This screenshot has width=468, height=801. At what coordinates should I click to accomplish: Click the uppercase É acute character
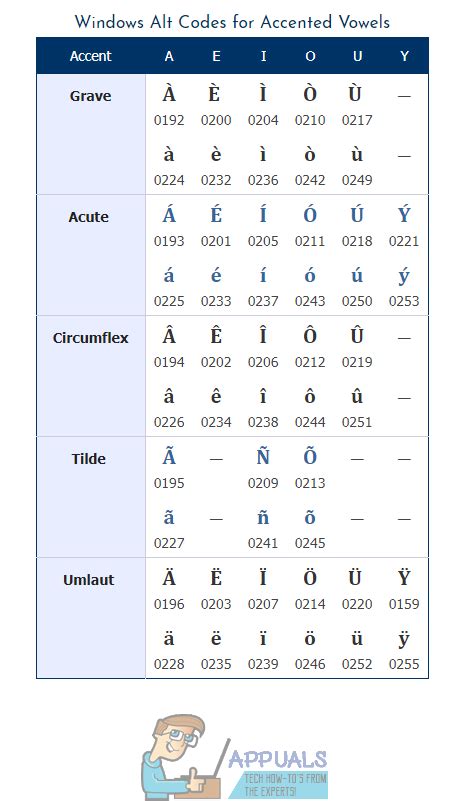tap(216, 215)
